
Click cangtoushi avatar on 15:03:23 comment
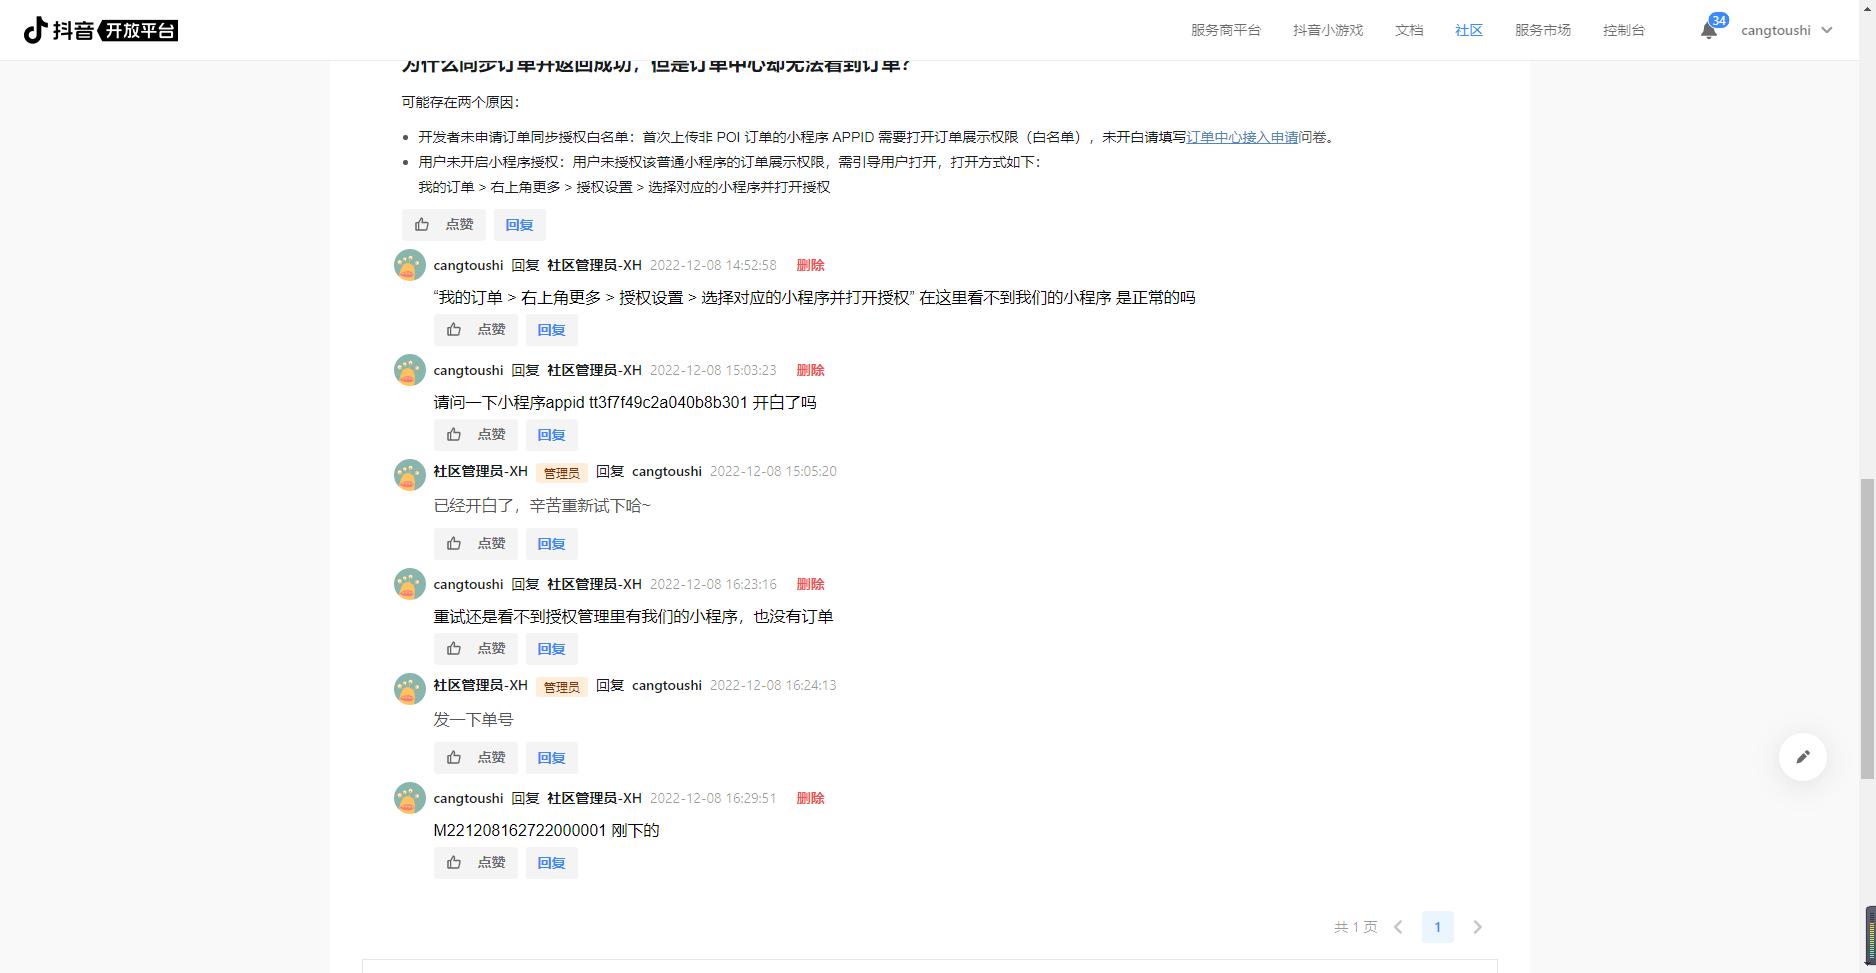point(410,370)
